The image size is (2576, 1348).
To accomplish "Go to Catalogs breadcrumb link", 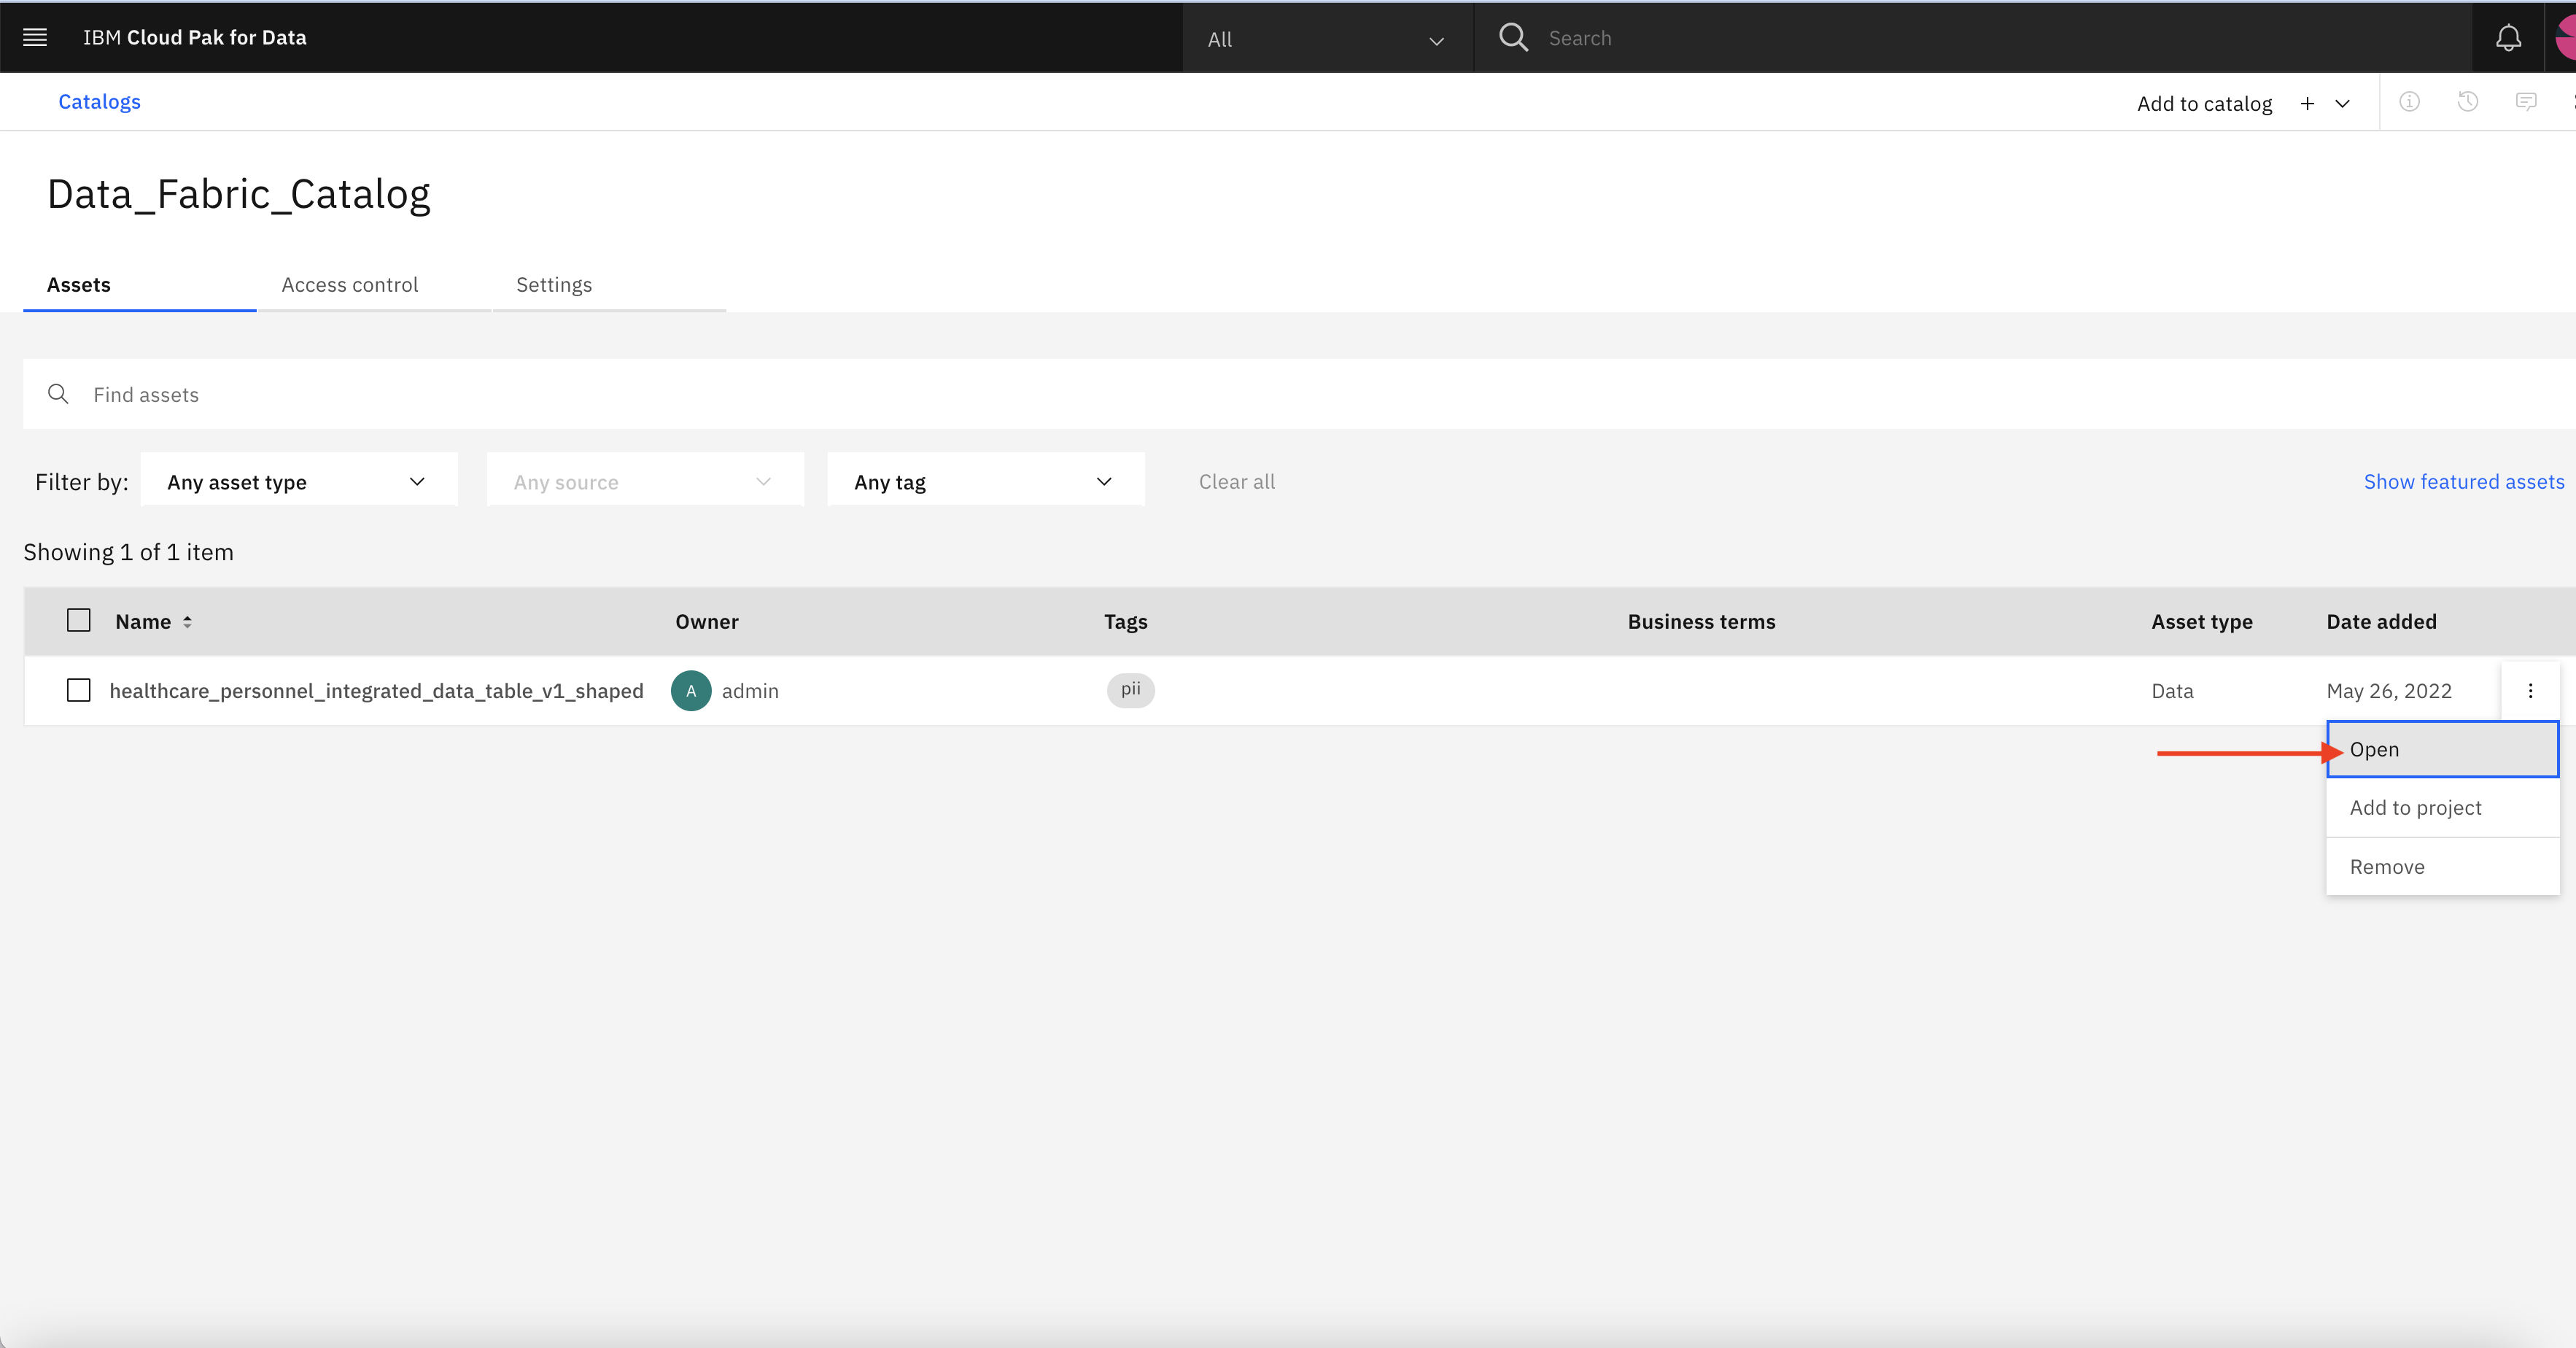I will pos(99,102).
